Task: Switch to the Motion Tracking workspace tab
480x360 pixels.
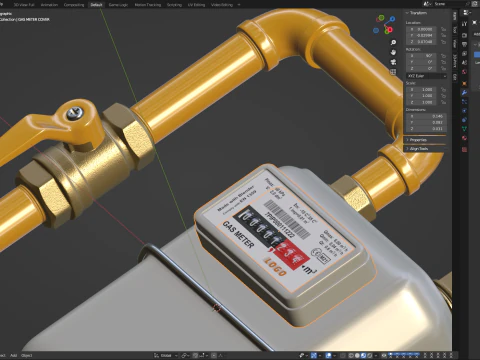Action: click(x=148, y=5)
